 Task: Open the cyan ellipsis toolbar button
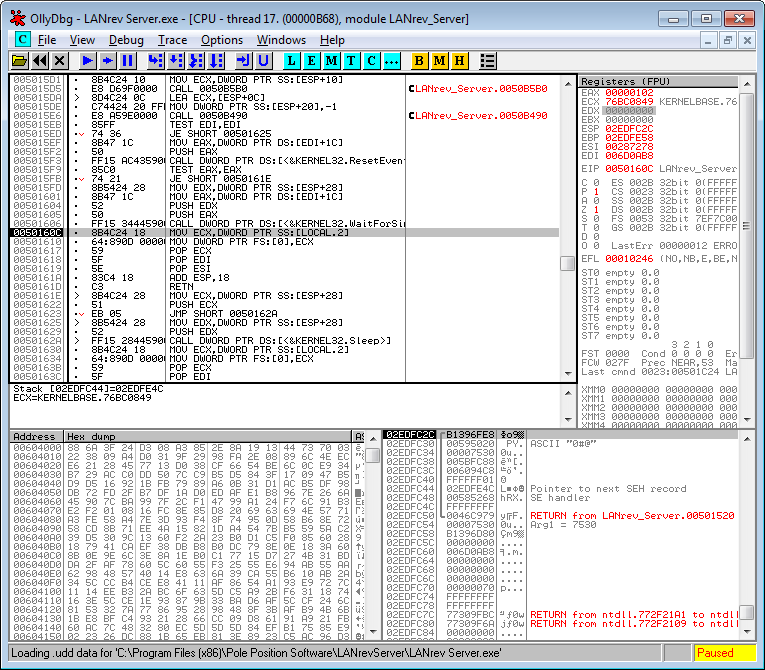tap(391, 61)
